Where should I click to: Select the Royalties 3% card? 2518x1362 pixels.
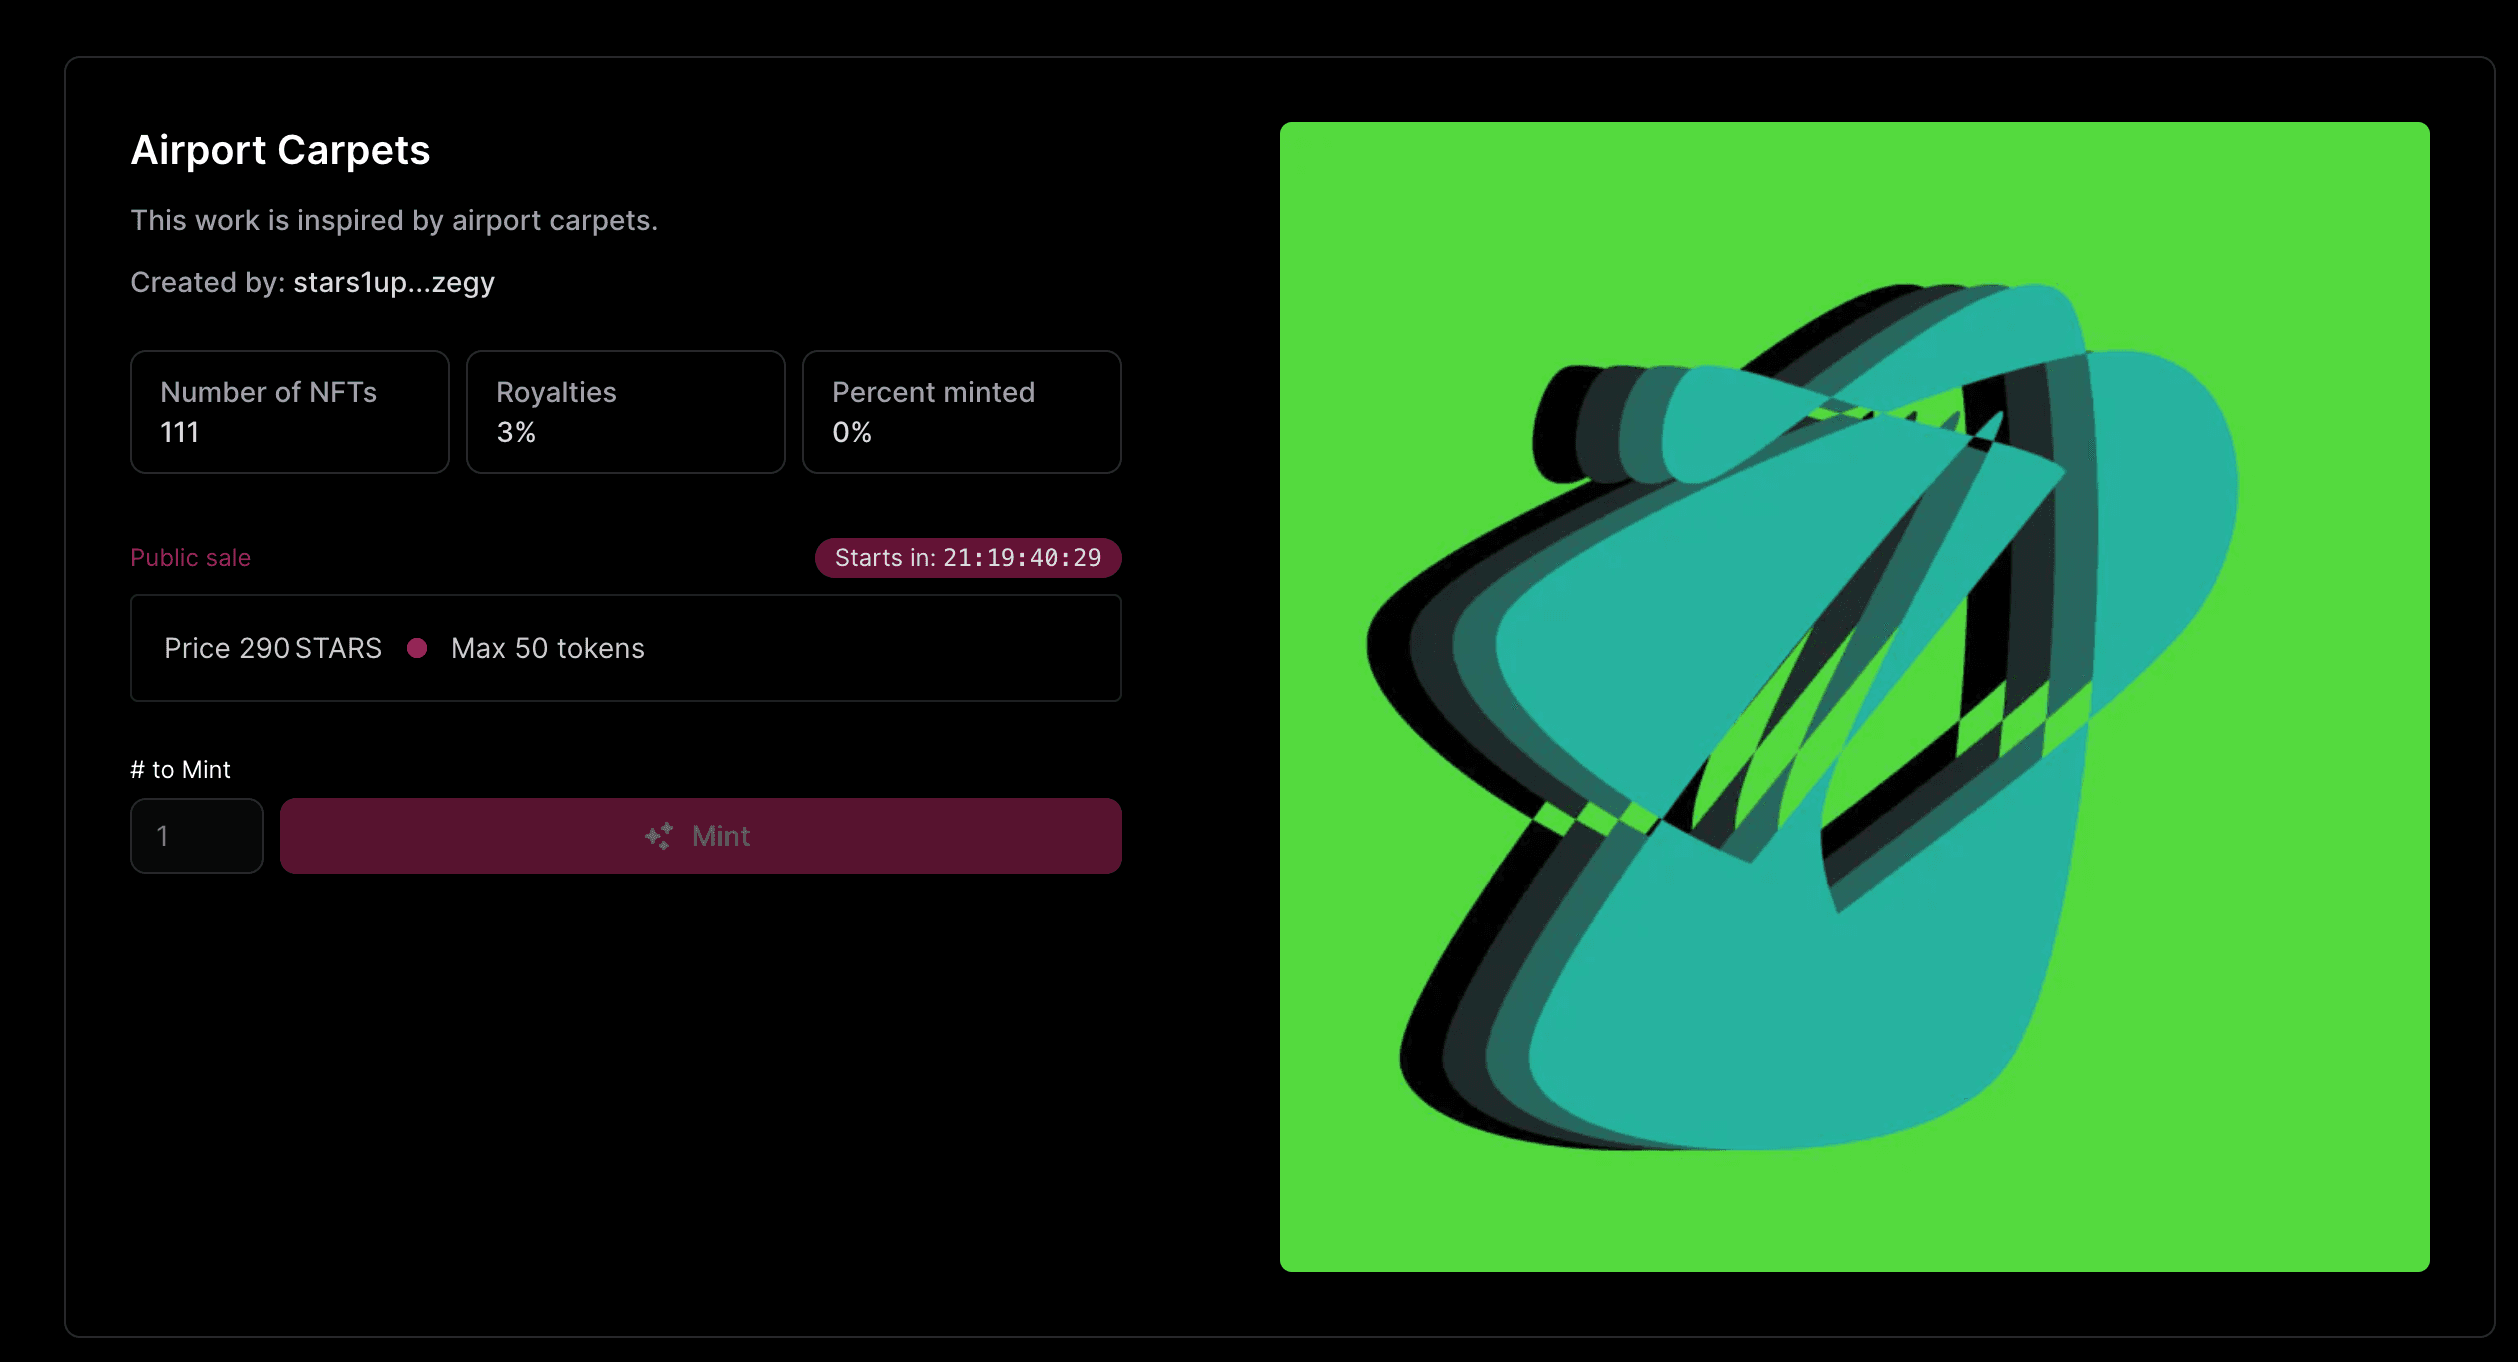tap(625, 411)
